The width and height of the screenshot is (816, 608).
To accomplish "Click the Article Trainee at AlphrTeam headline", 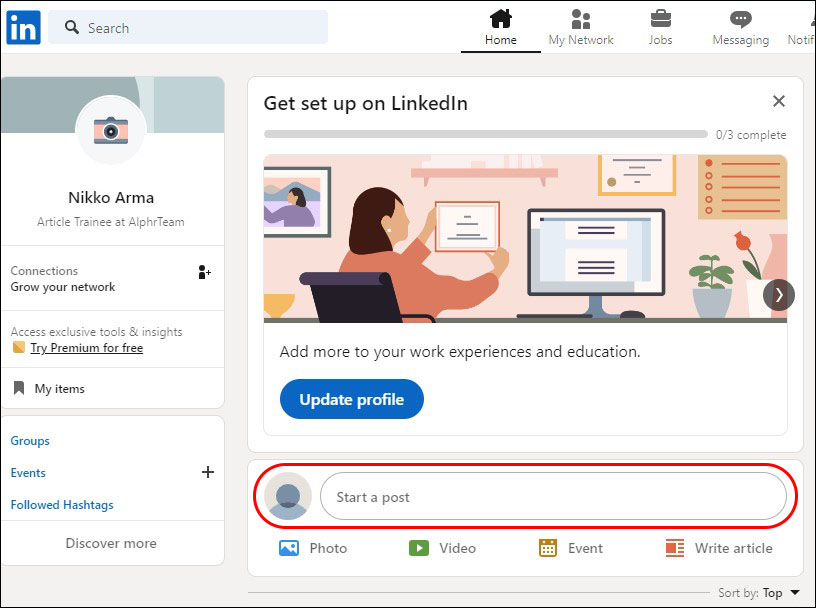I will (111, 222).
